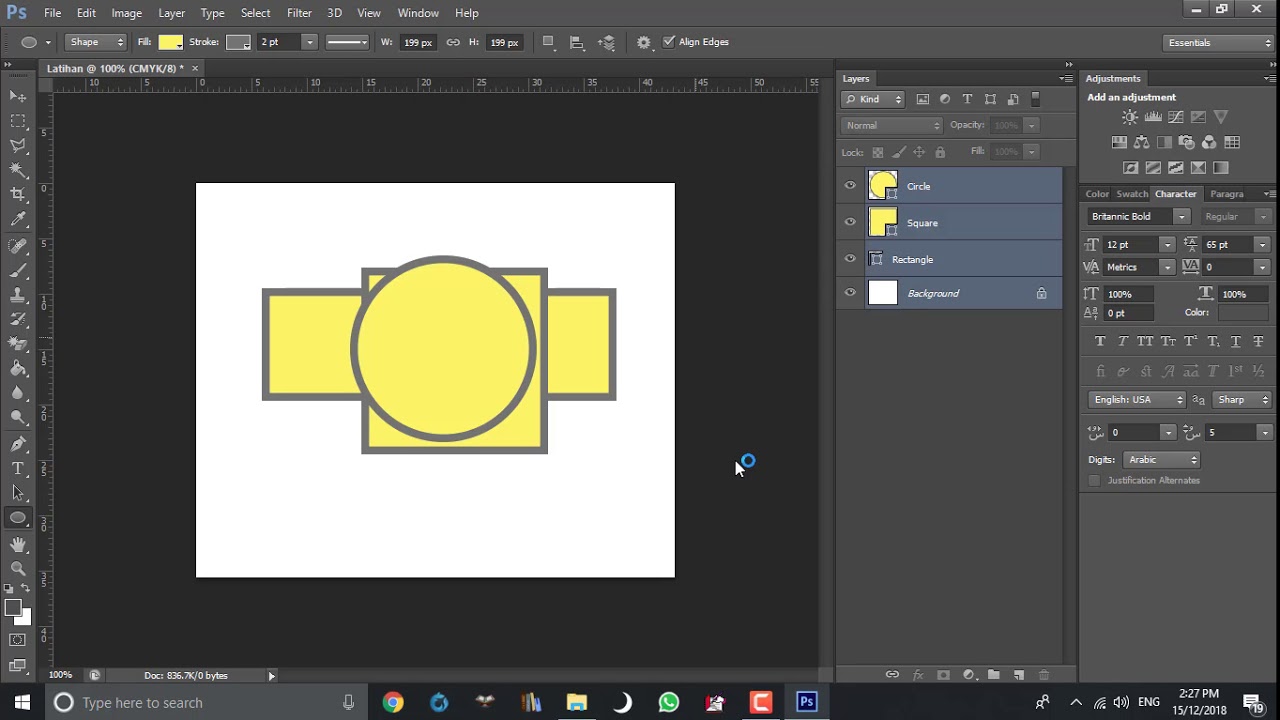Open WhatsApp from the taskbar
The height and width of the screenshot is (720, 1280).
(x=668, y=702)
